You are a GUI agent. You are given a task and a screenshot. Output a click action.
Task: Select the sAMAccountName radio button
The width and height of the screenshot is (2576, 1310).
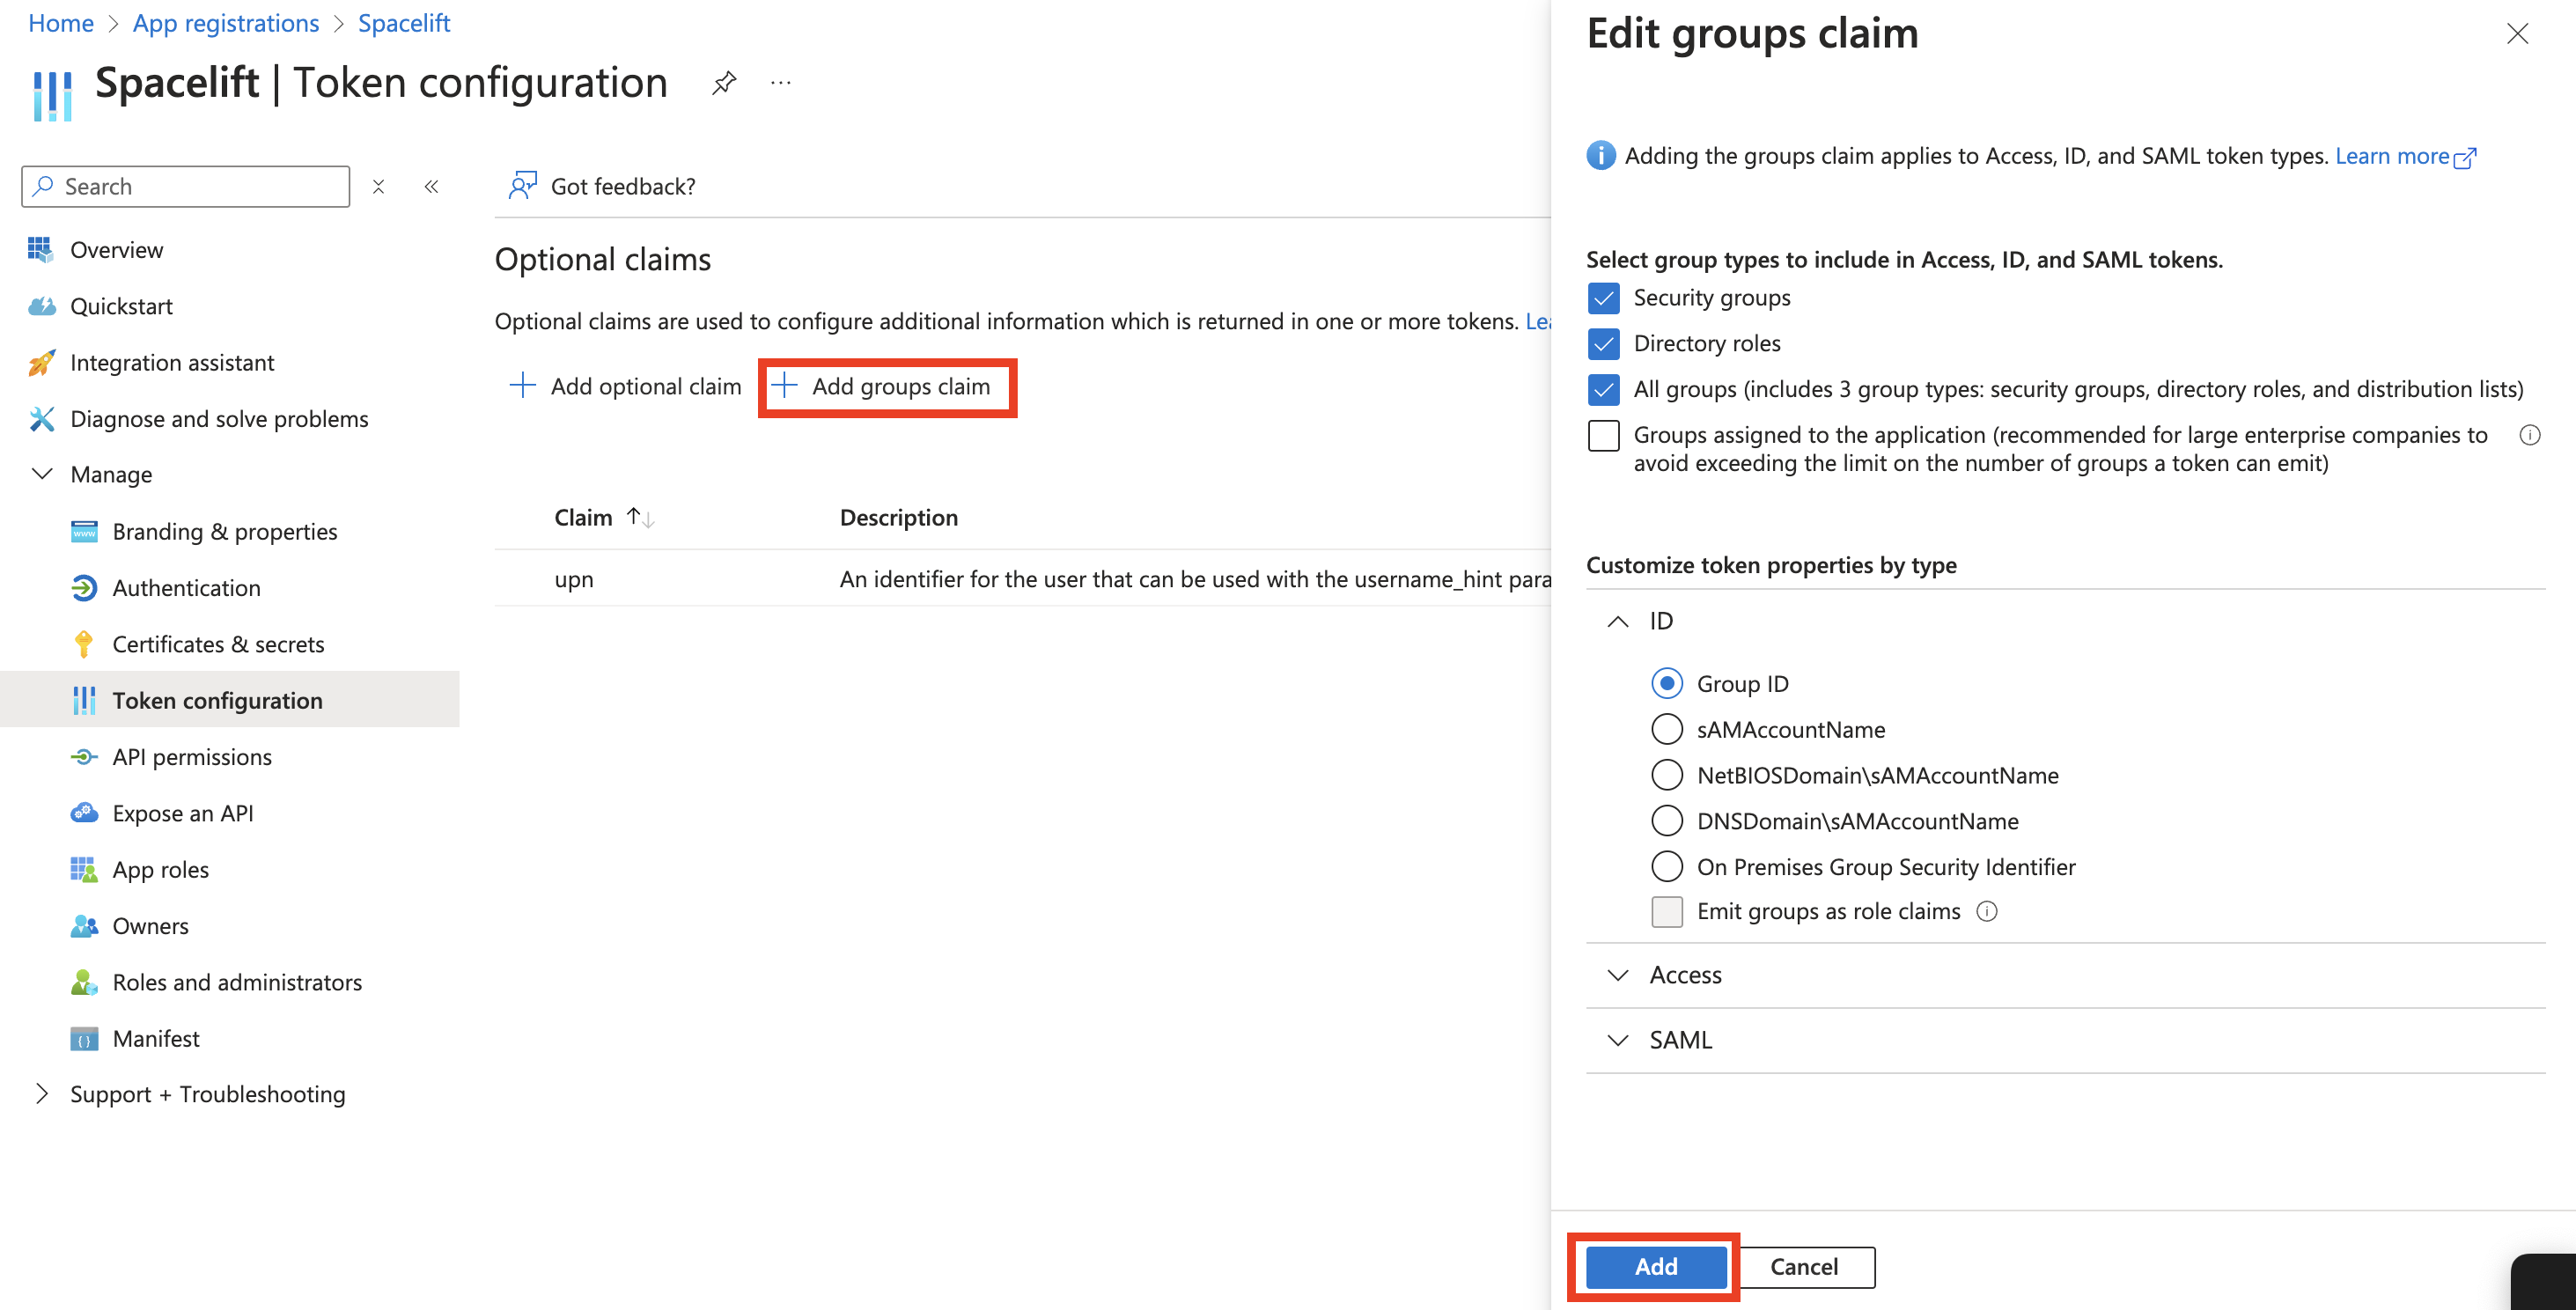[1666, 729]
